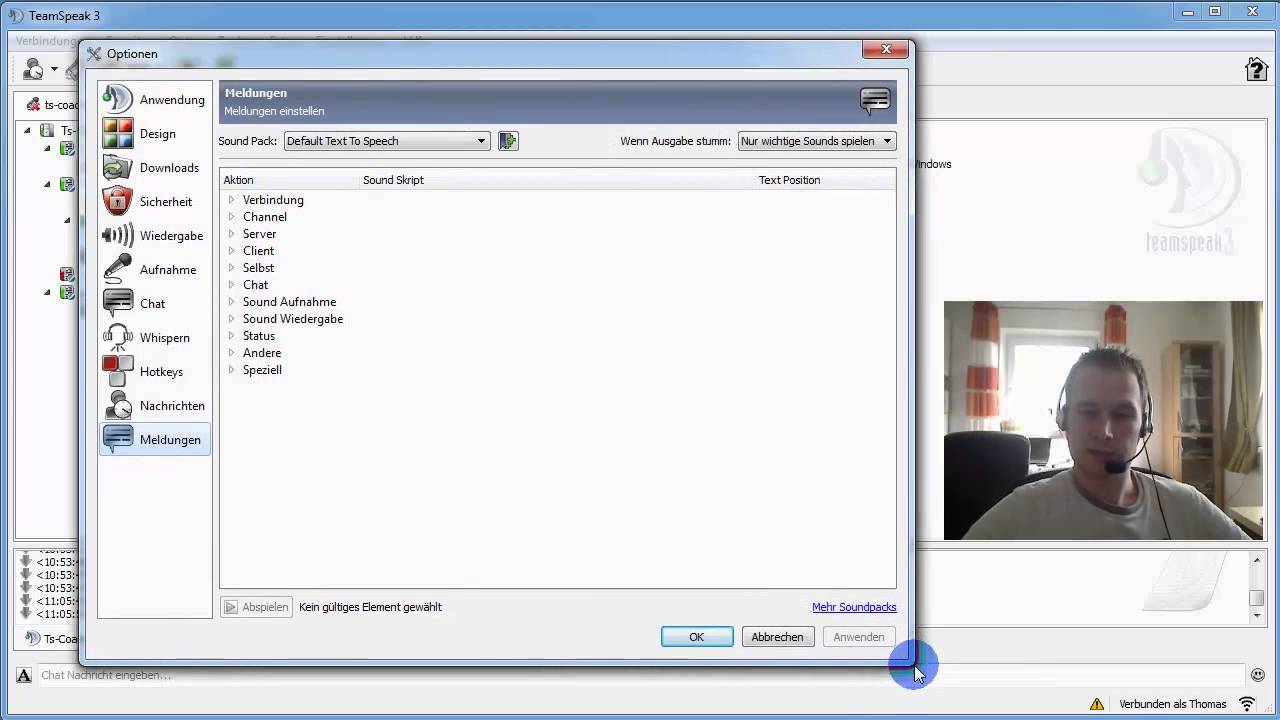
Task: Open the Anwendung options page
Action: tap(155, 99)
